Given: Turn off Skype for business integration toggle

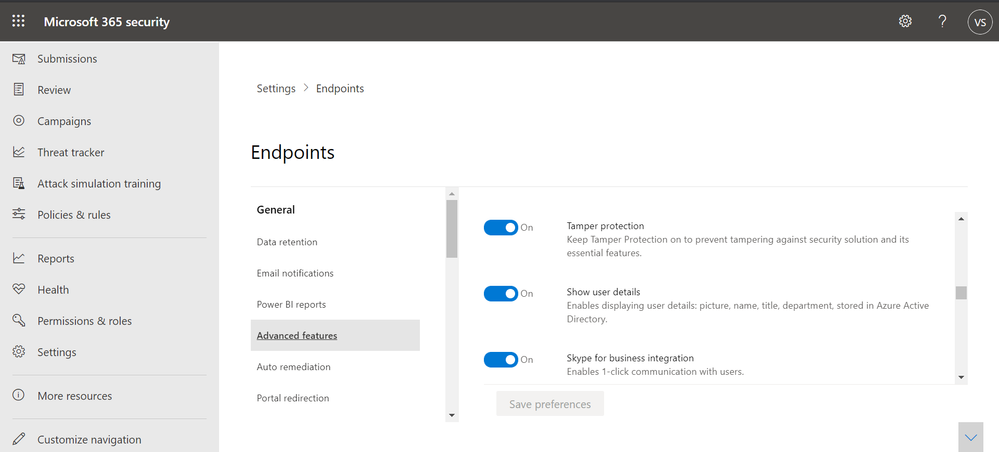Looking at the screenshot, I should [501, 360].
